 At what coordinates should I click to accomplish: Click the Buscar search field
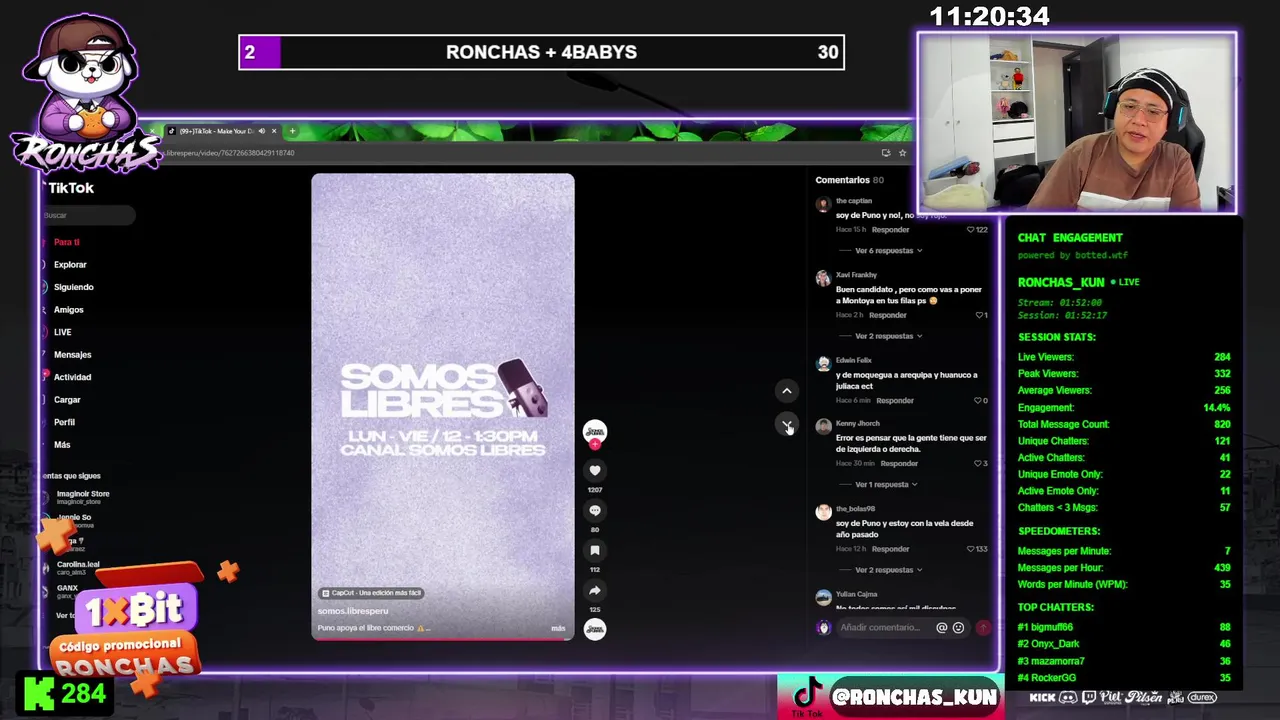click(88, 215)
